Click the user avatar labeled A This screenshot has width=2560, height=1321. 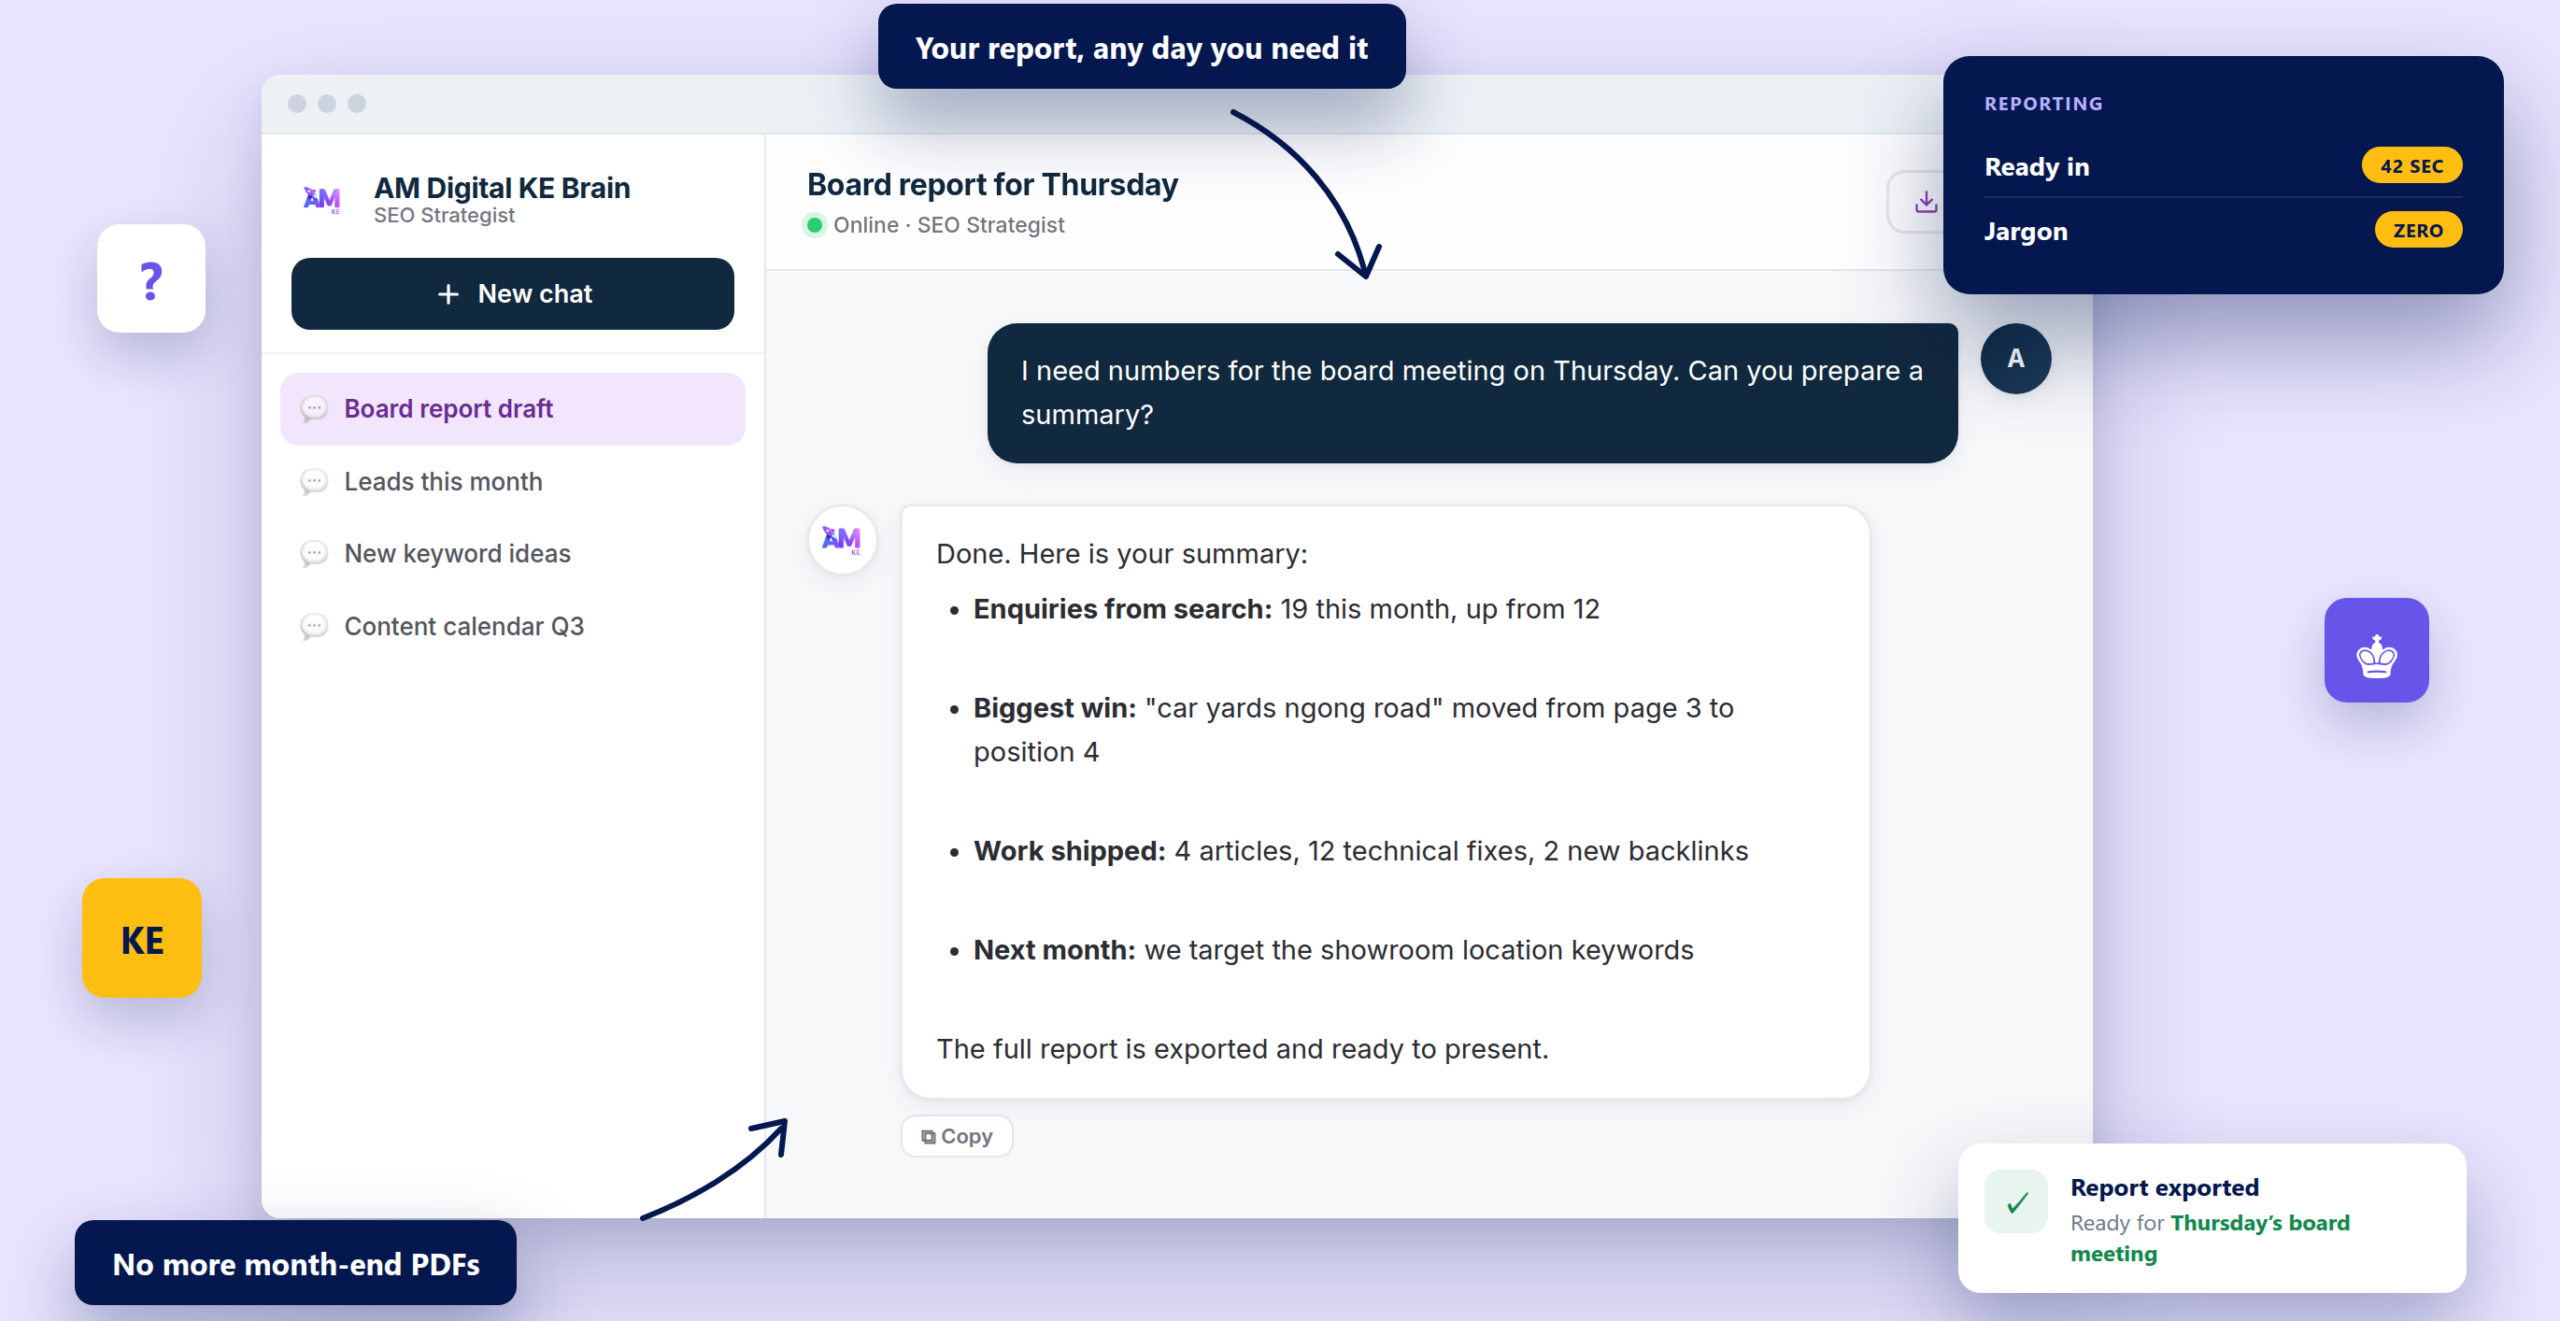pos(2015,358)
